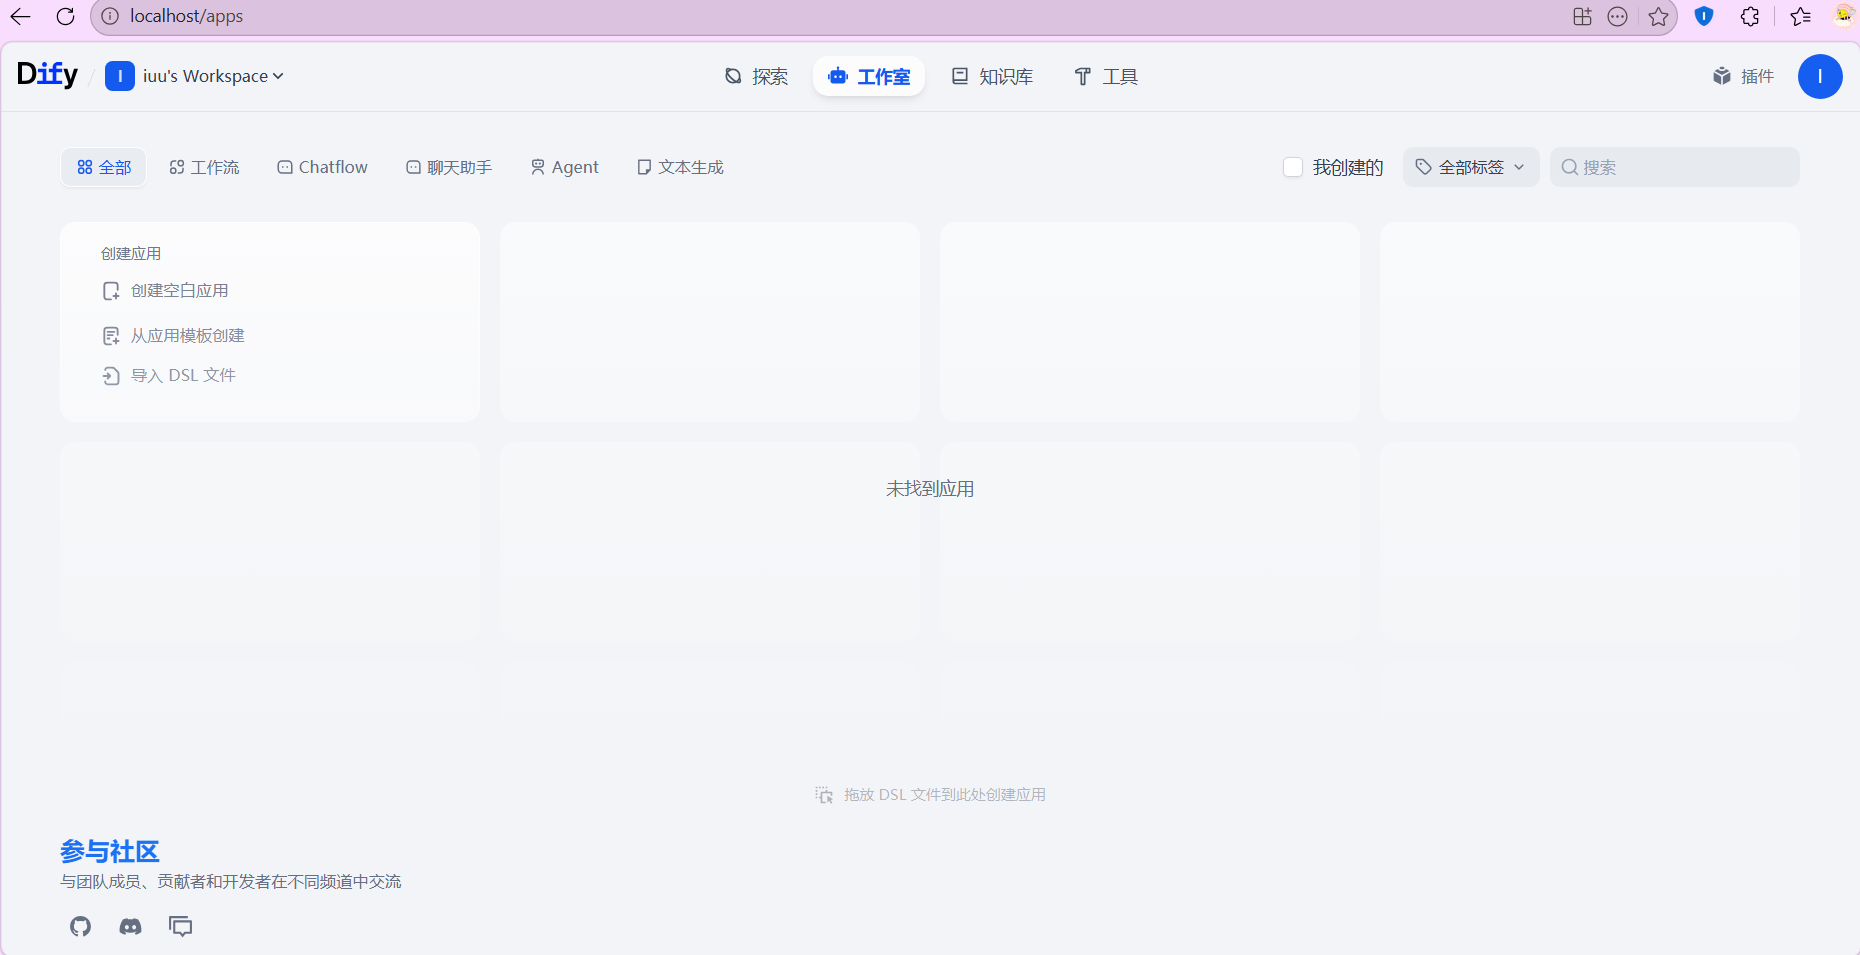Reload the page with refresh icon

click(65, 16)
